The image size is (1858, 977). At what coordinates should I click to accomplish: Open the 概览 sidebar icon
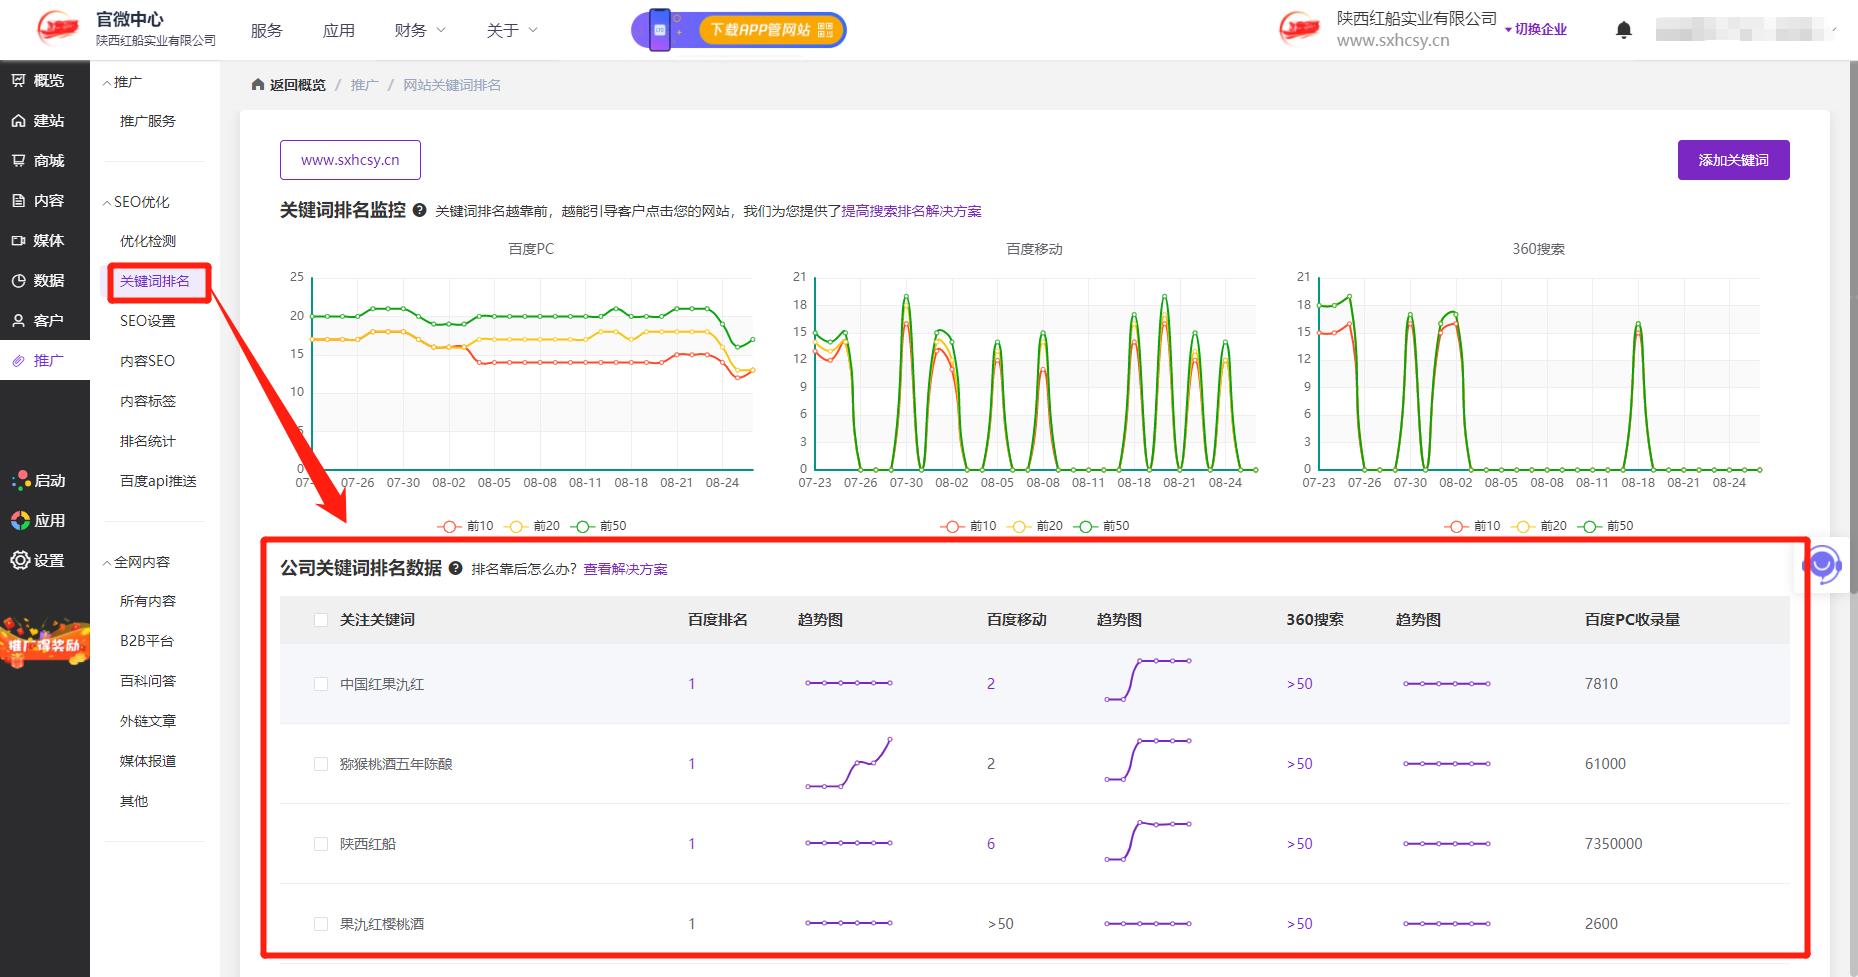[x=37, y=80]
